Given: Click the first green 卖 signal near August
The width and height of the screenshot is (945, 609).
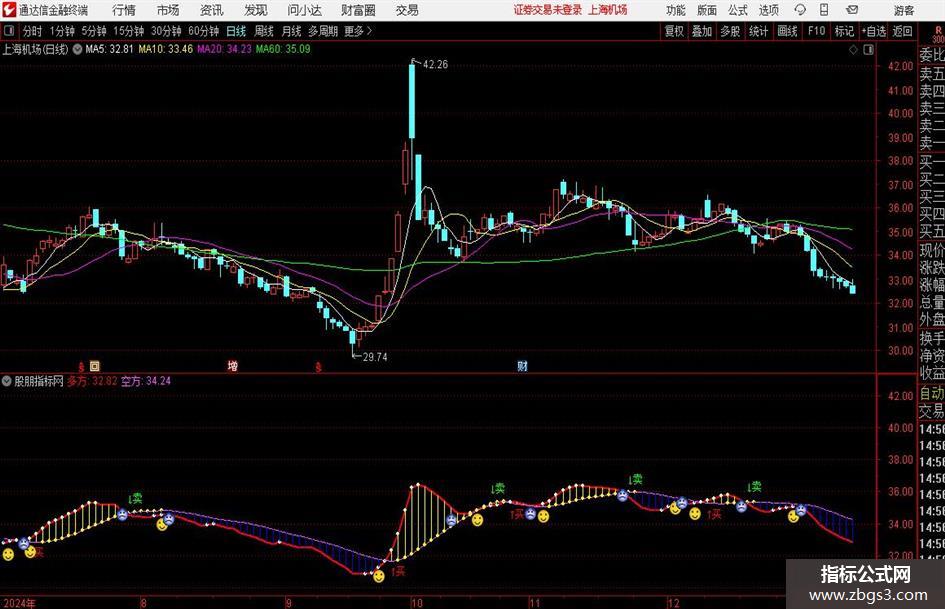Looking at the screenshot, I should pos(136,498).
